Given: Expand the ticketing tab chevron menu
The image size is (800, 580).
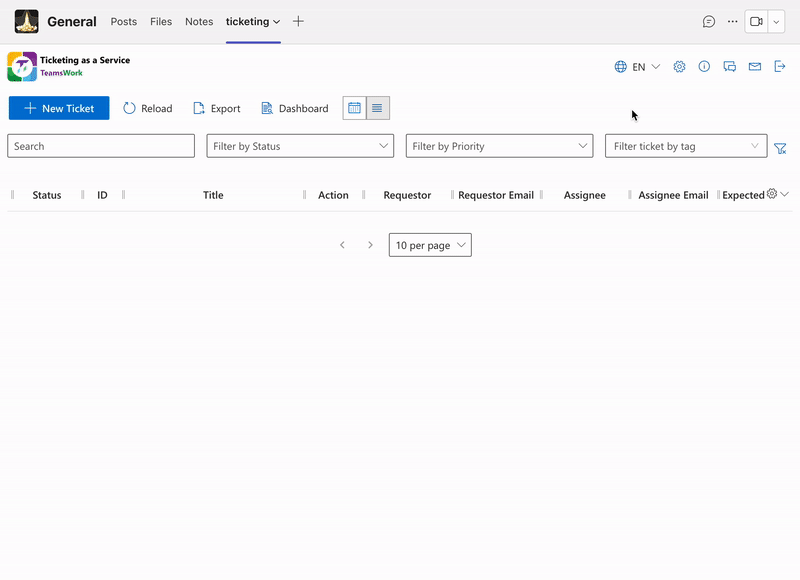Looking at the screenshot, I should [x=277, y=22].
